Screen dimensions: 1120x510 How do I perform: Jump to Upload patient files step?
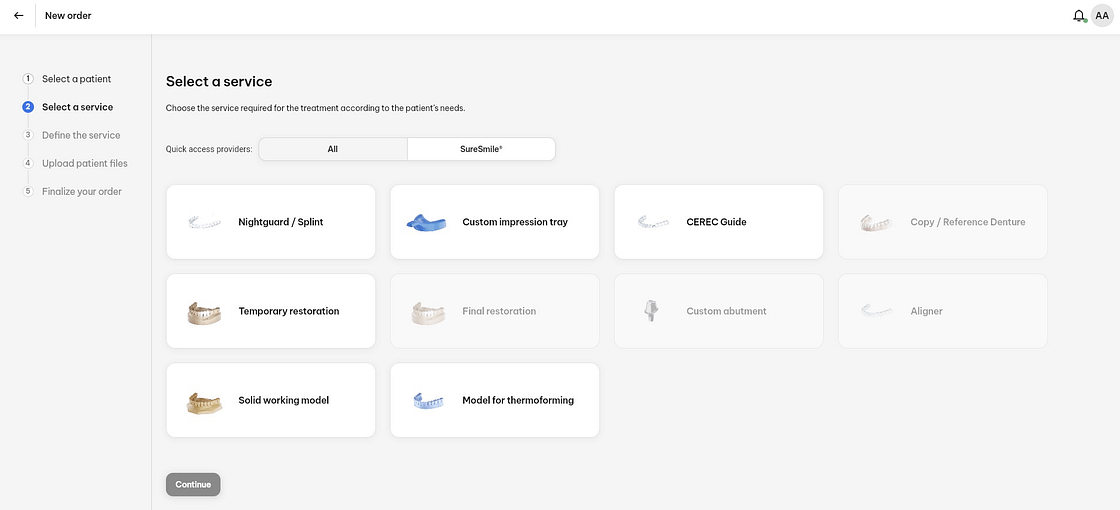click(84, 163)
